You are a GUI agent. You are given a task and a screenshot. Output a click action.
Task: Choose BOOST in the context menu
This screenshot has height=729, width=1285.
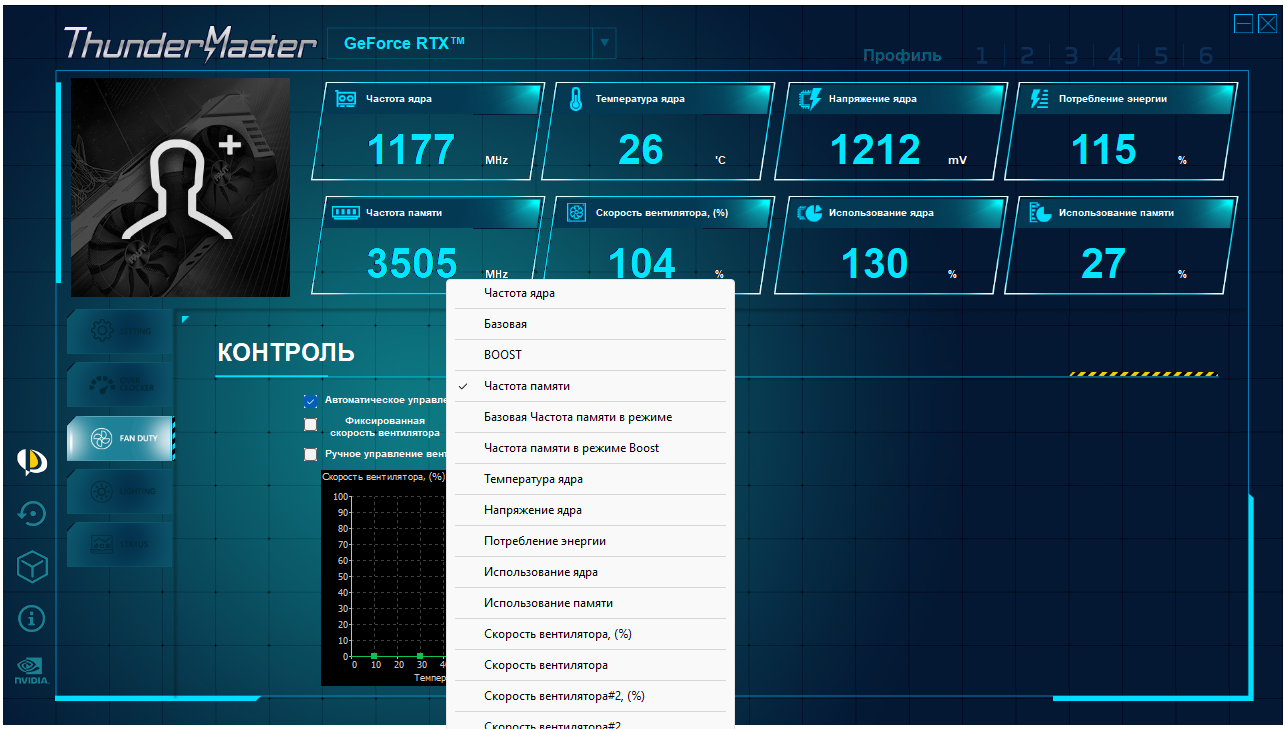(x=590, y=355)
